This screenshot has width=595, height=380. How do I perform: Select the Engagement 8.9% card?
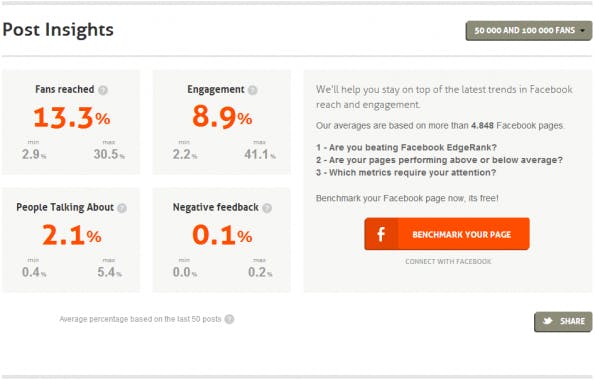click(x=222, y=122)
